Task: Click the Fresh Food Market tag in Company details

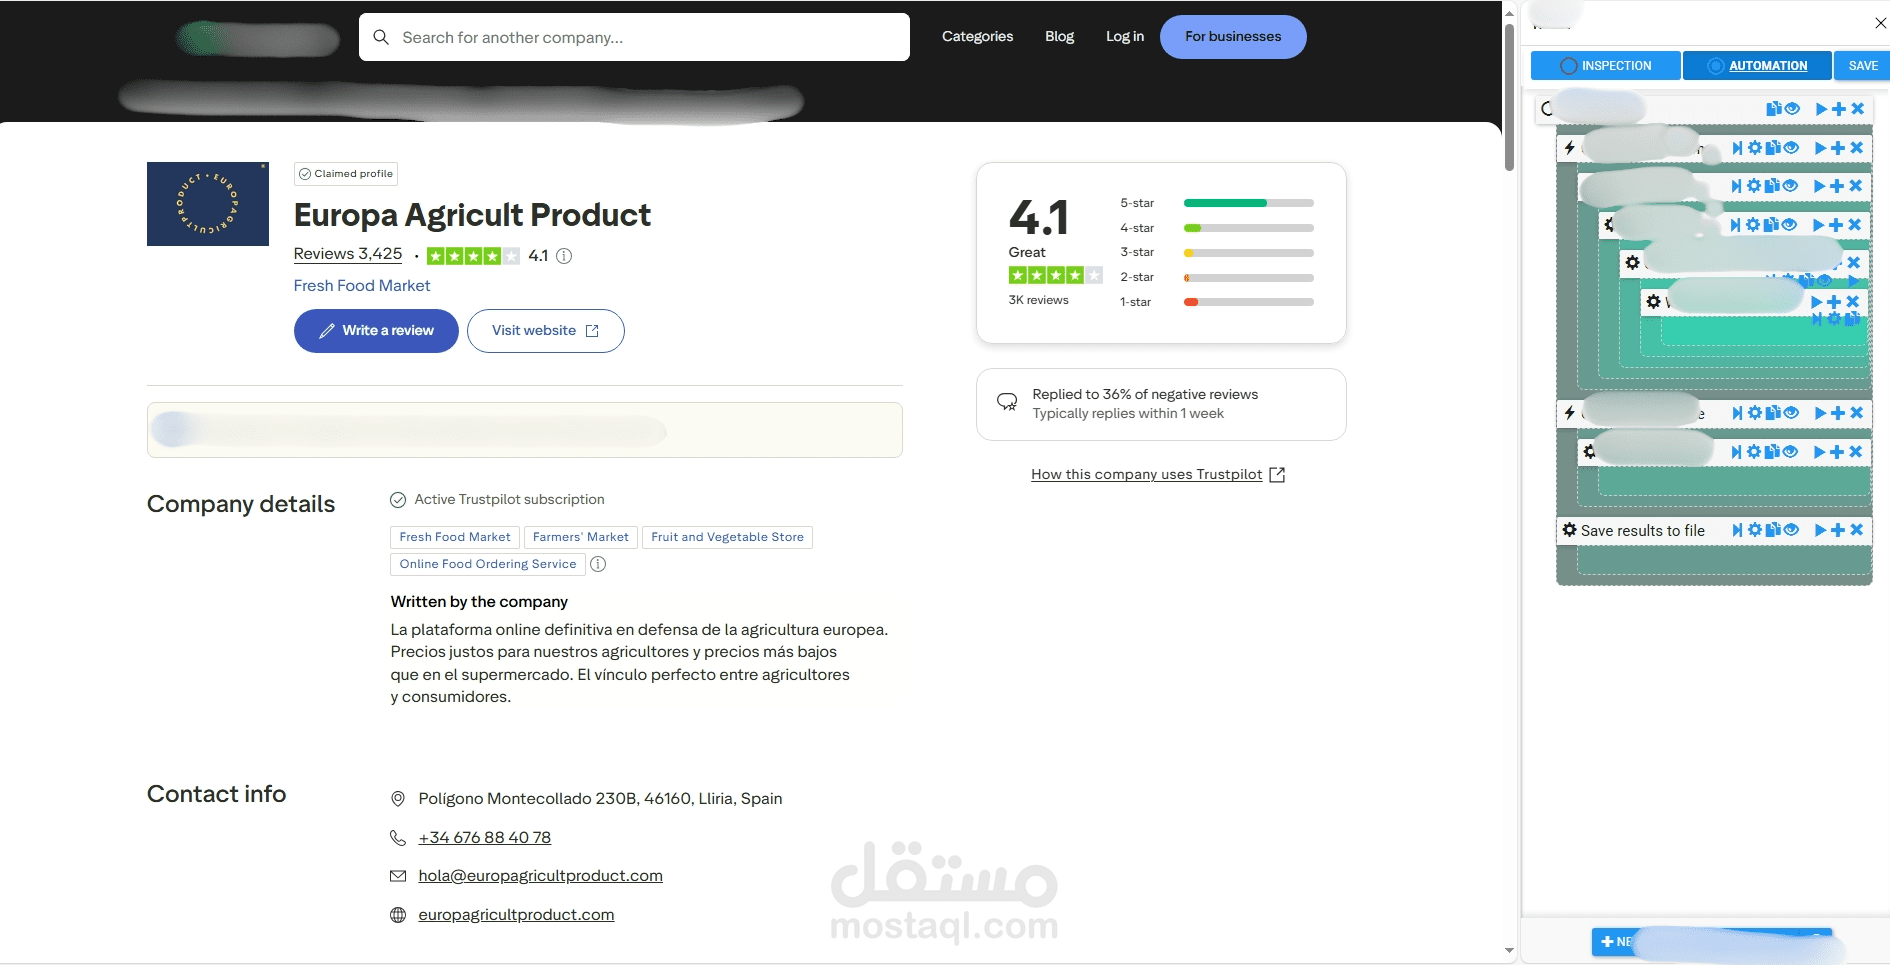Action: [455, 537]
